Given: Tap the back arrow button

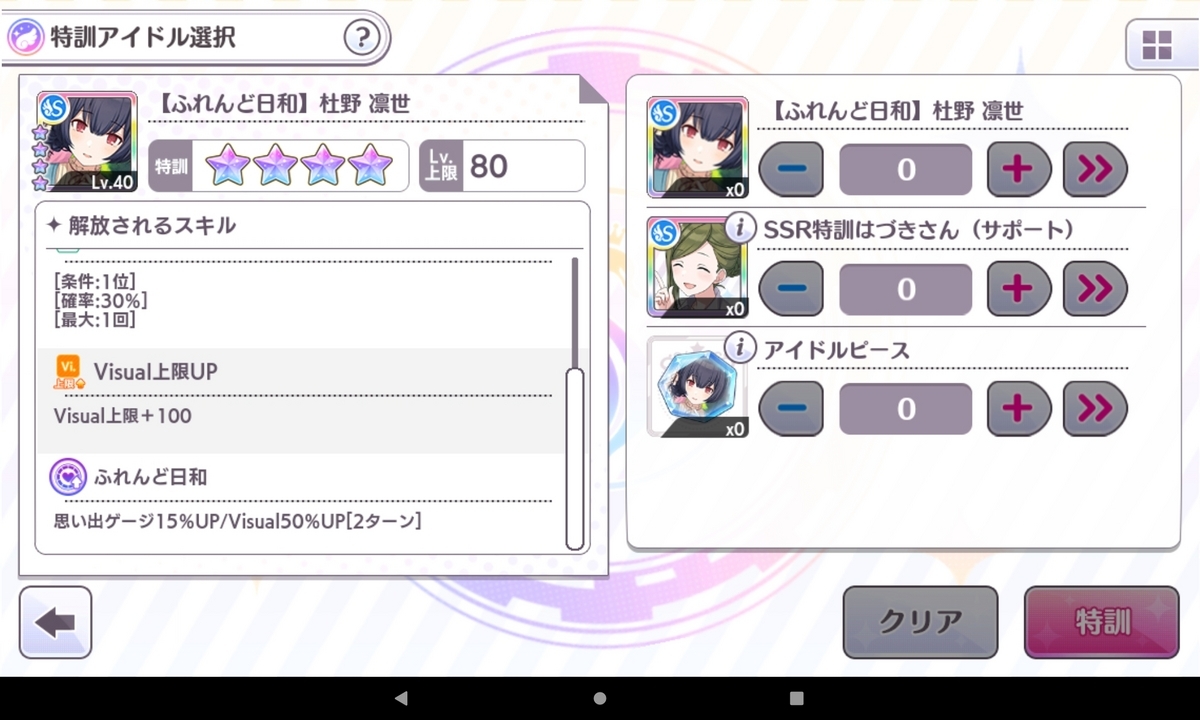Looking at the screenshot, I should coord(55,622).
